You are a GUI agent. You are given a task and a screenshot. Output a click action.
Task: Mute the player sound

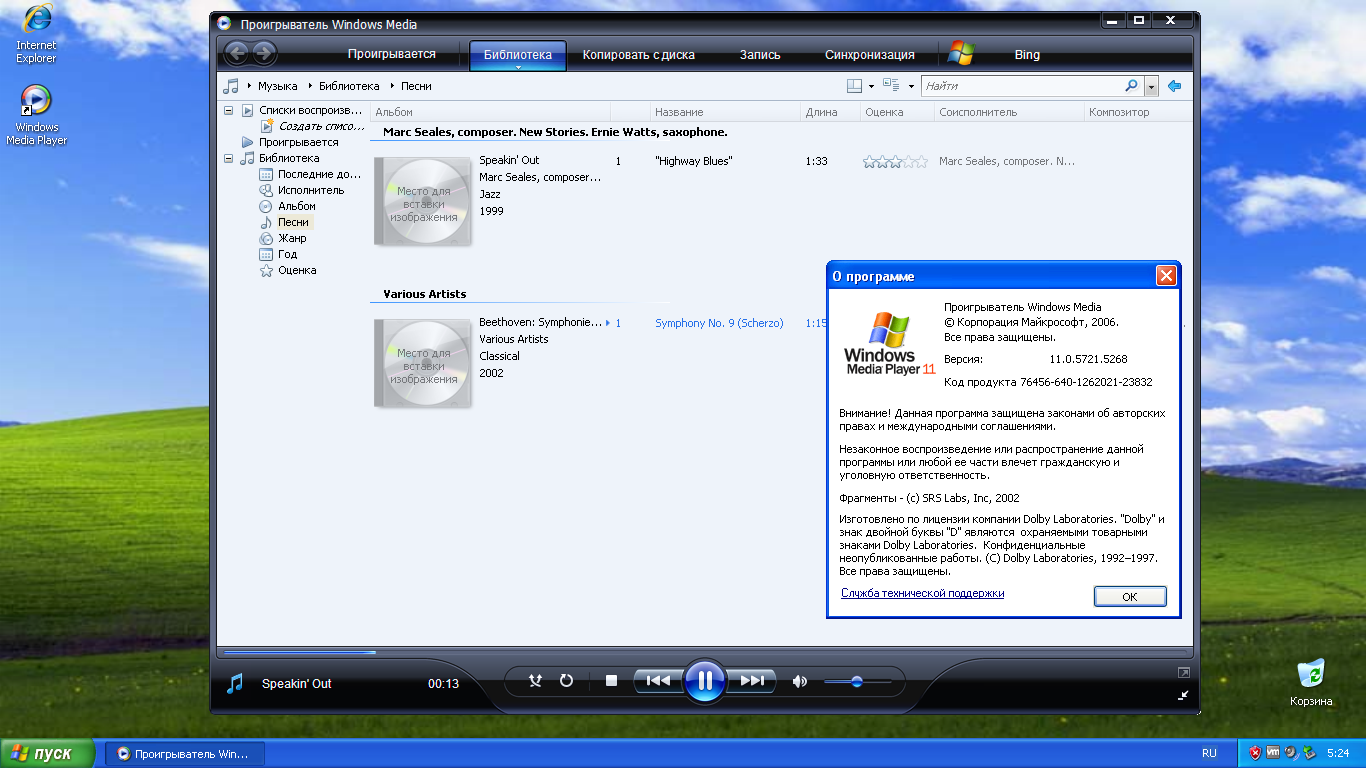799,681
